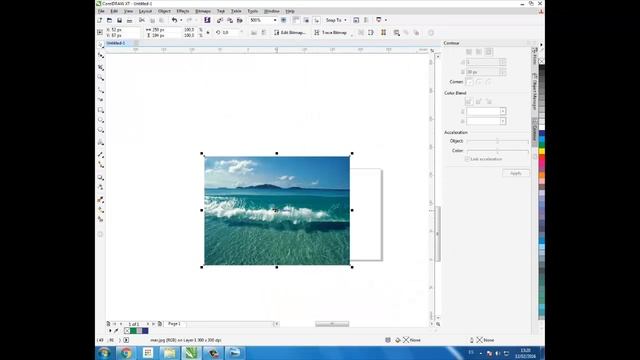
Task: Select the third Color Blend direction button
Action: point(489,101)
